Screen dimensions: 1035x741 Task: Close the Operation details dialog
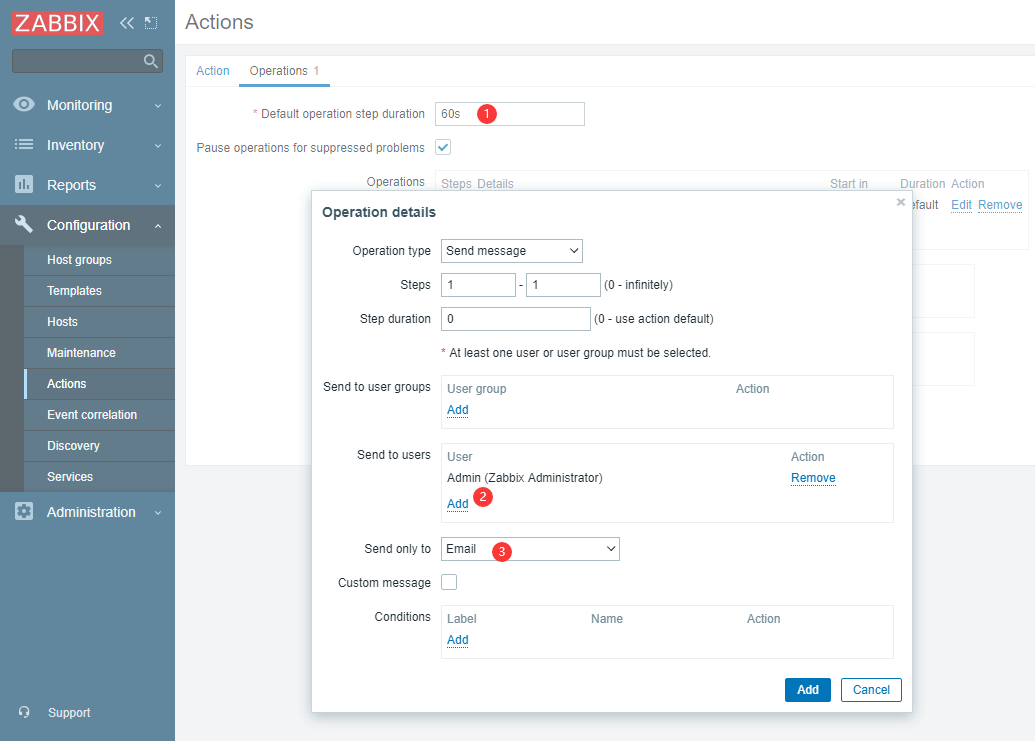point(901,202)
